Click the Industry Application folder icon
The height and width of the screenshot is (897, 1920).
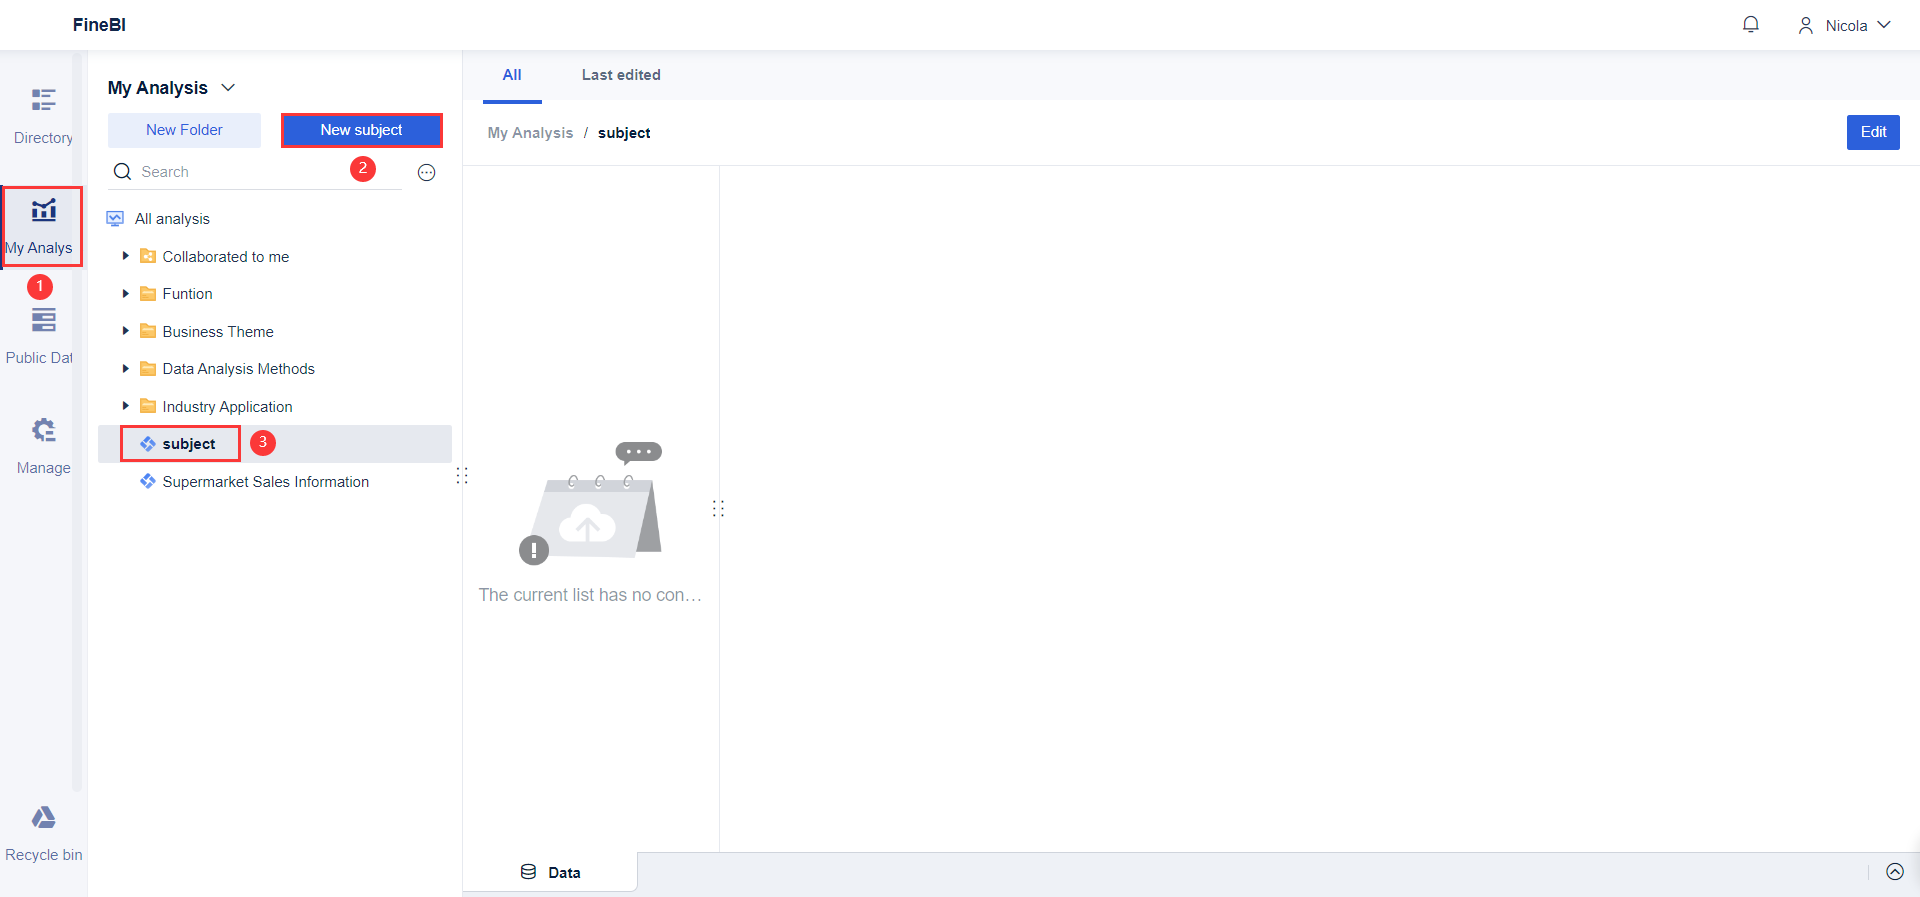[x=148, y=406]
